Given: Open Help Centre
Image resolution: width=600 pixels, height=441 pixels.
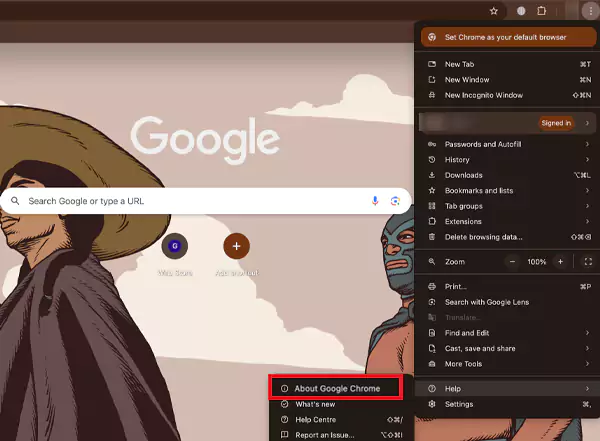Looking at the screenshot, I should [x=341, y=420].
